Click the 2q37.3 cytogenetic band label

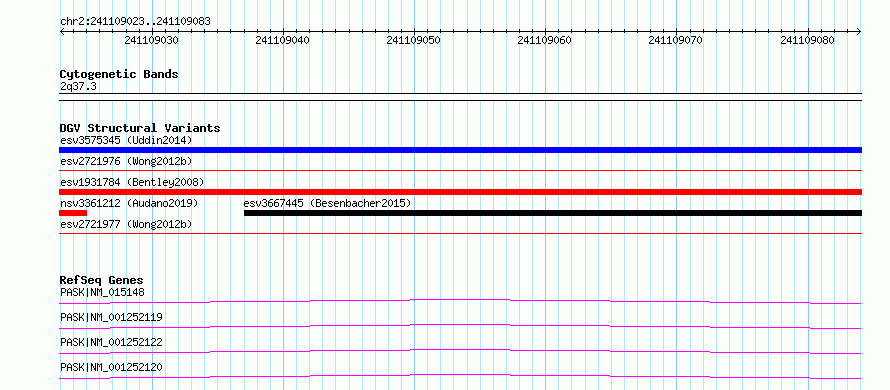[x=74, y=86]
